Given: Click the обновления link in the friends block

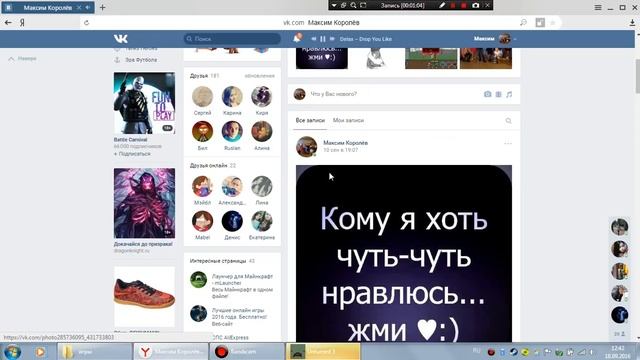Looking at the screenshot, I should pyautogui.click(x=260, y=76).
